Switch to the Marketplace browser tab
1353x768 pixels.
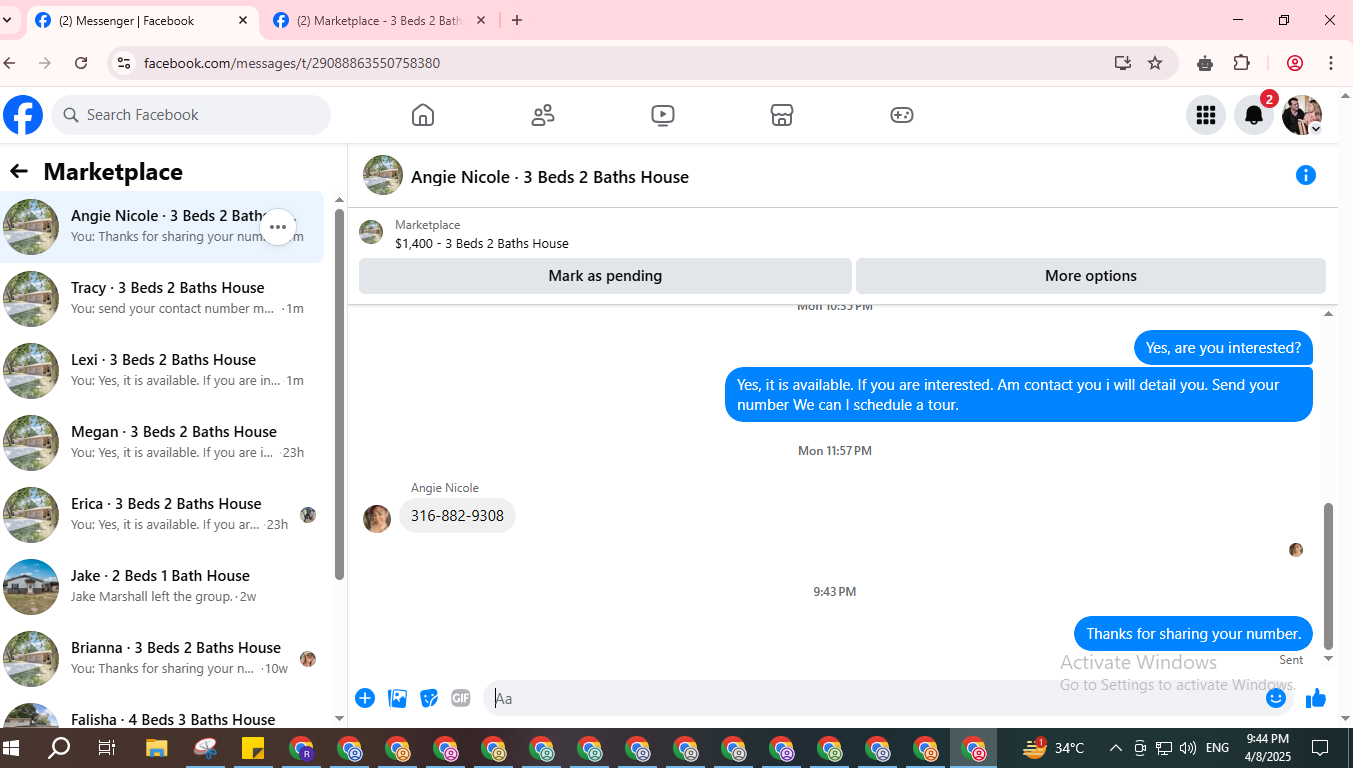pyautogui.click(x=378, y=20)
